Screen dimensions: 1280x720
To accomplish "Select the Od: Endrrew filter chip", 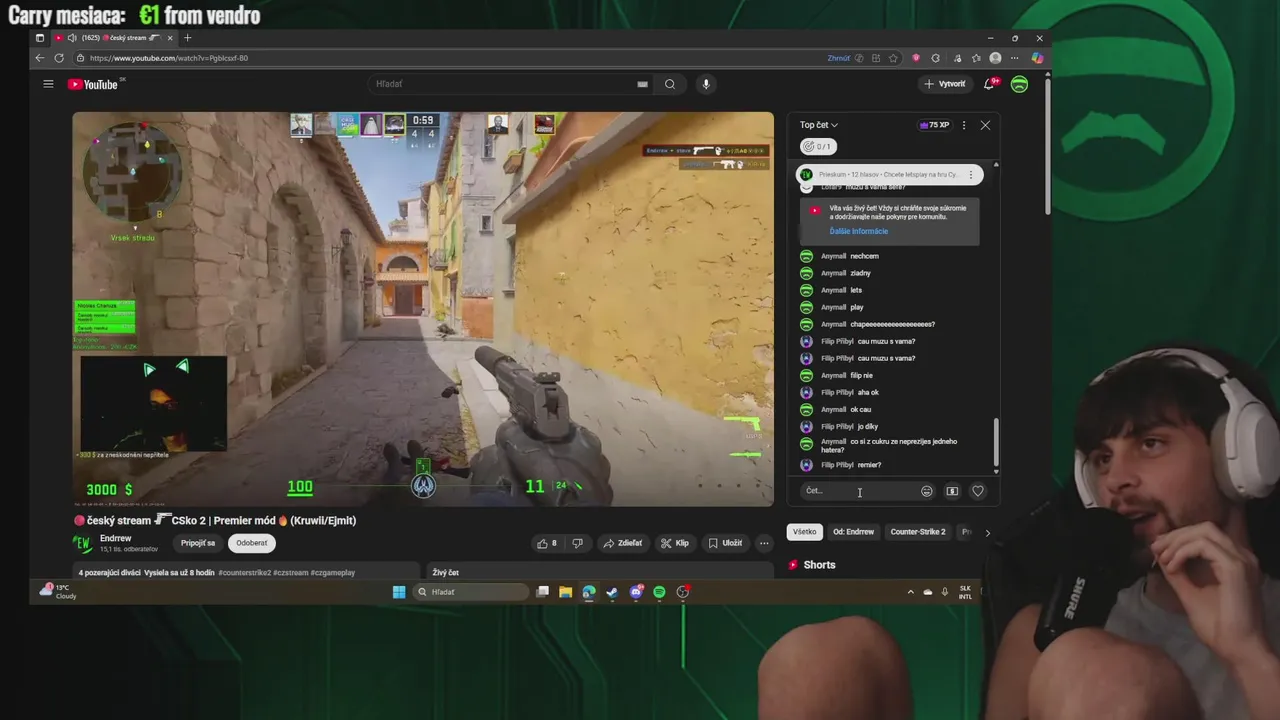I will point(853,532).
